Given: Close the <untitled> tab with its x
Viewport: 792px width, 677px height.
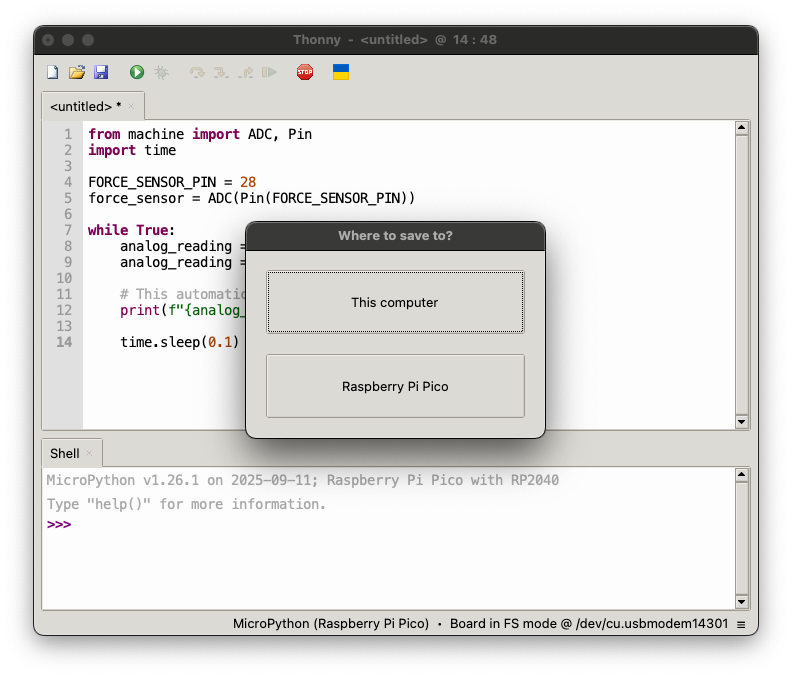Looking at the screenshot, I should [x=131, y=106].
